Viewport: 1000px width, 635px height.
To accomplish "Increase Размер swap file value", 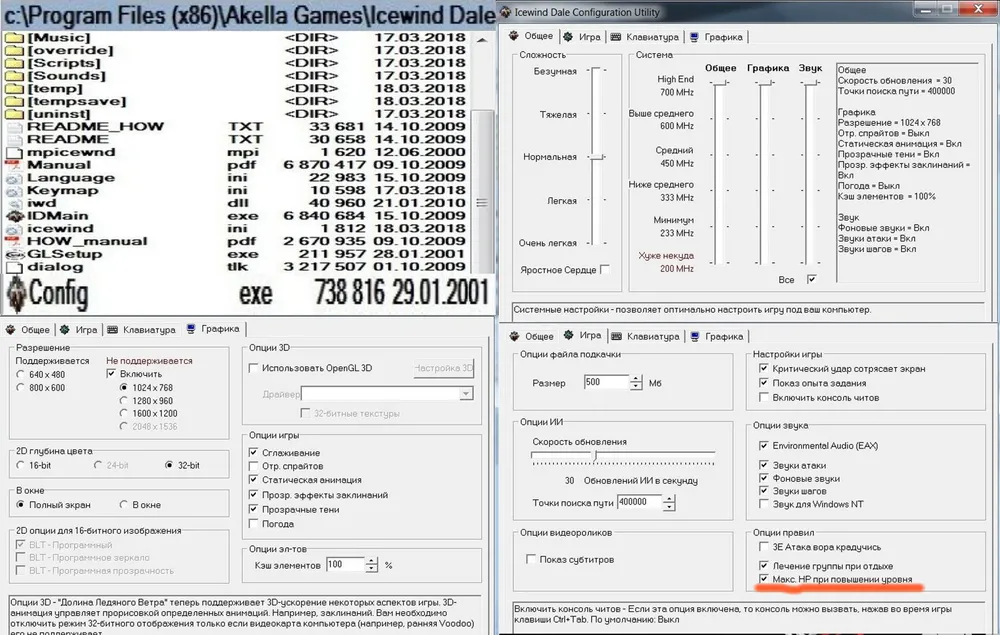I will tap(636, 379).
